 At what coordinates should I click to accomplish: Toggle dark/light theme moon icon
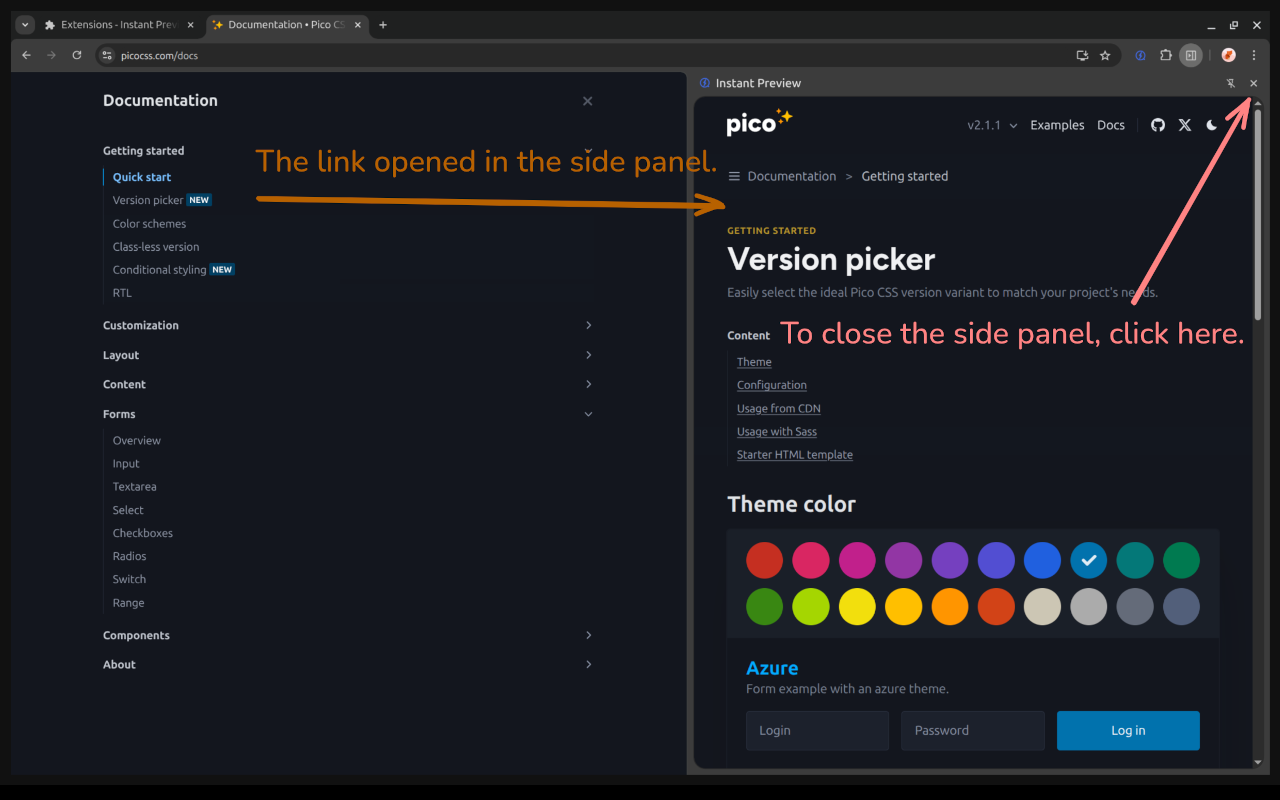coord(1212,125)
